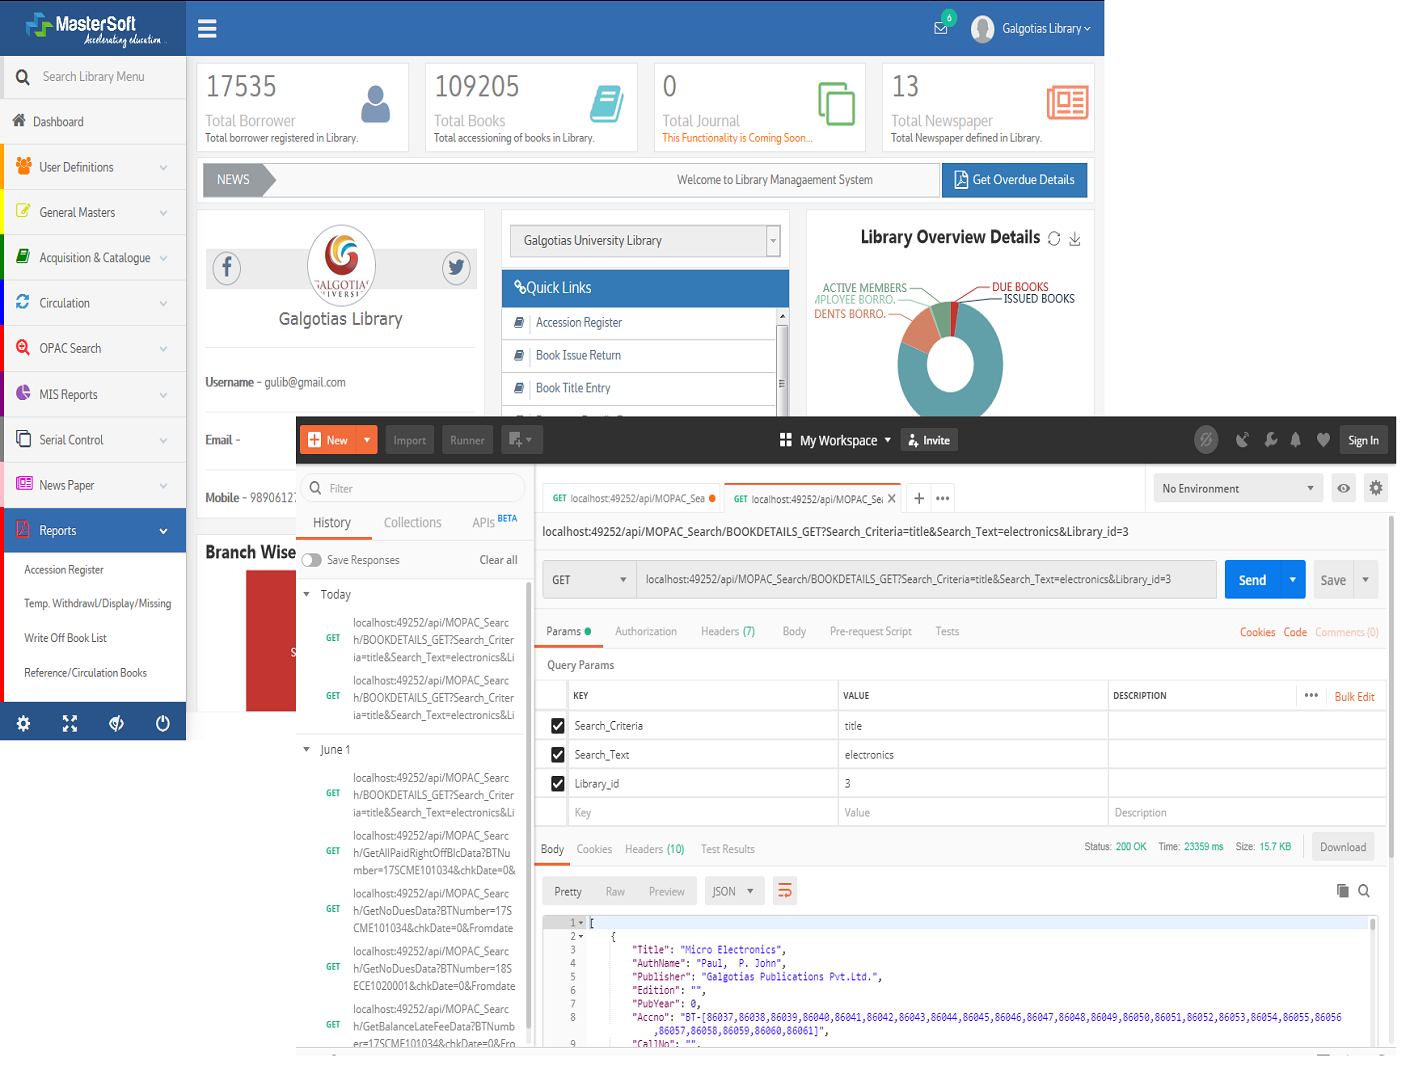
Task: Add a new request tab with plus
Action: (x=919, y=498)
